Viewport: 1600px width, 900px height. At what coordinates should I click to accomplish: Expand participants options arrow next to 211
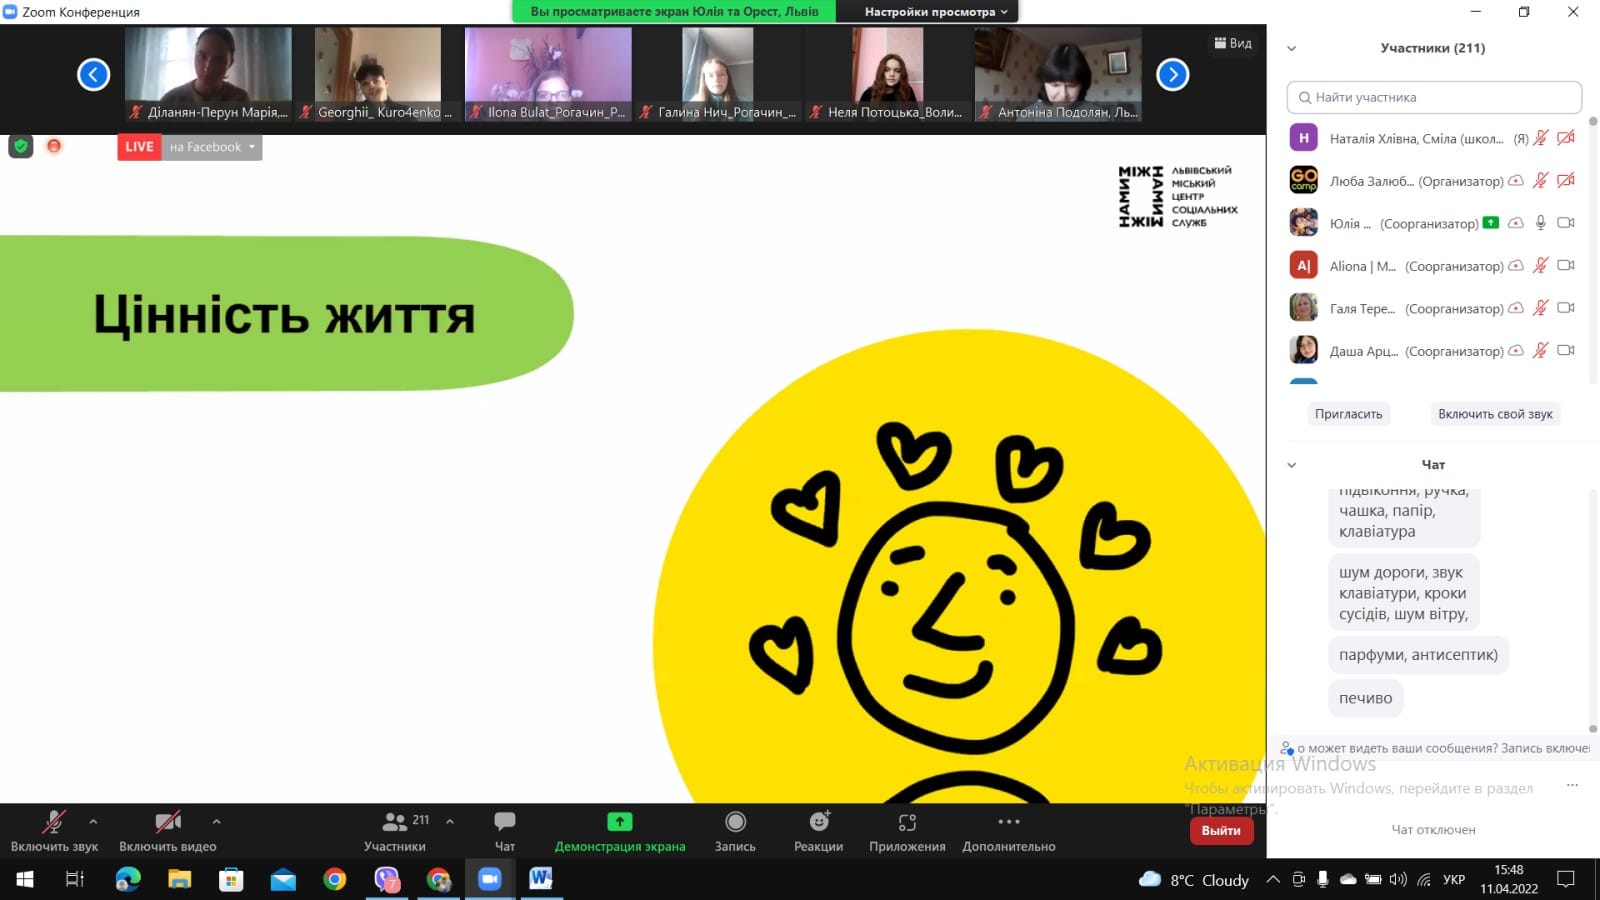pos(450,821)
